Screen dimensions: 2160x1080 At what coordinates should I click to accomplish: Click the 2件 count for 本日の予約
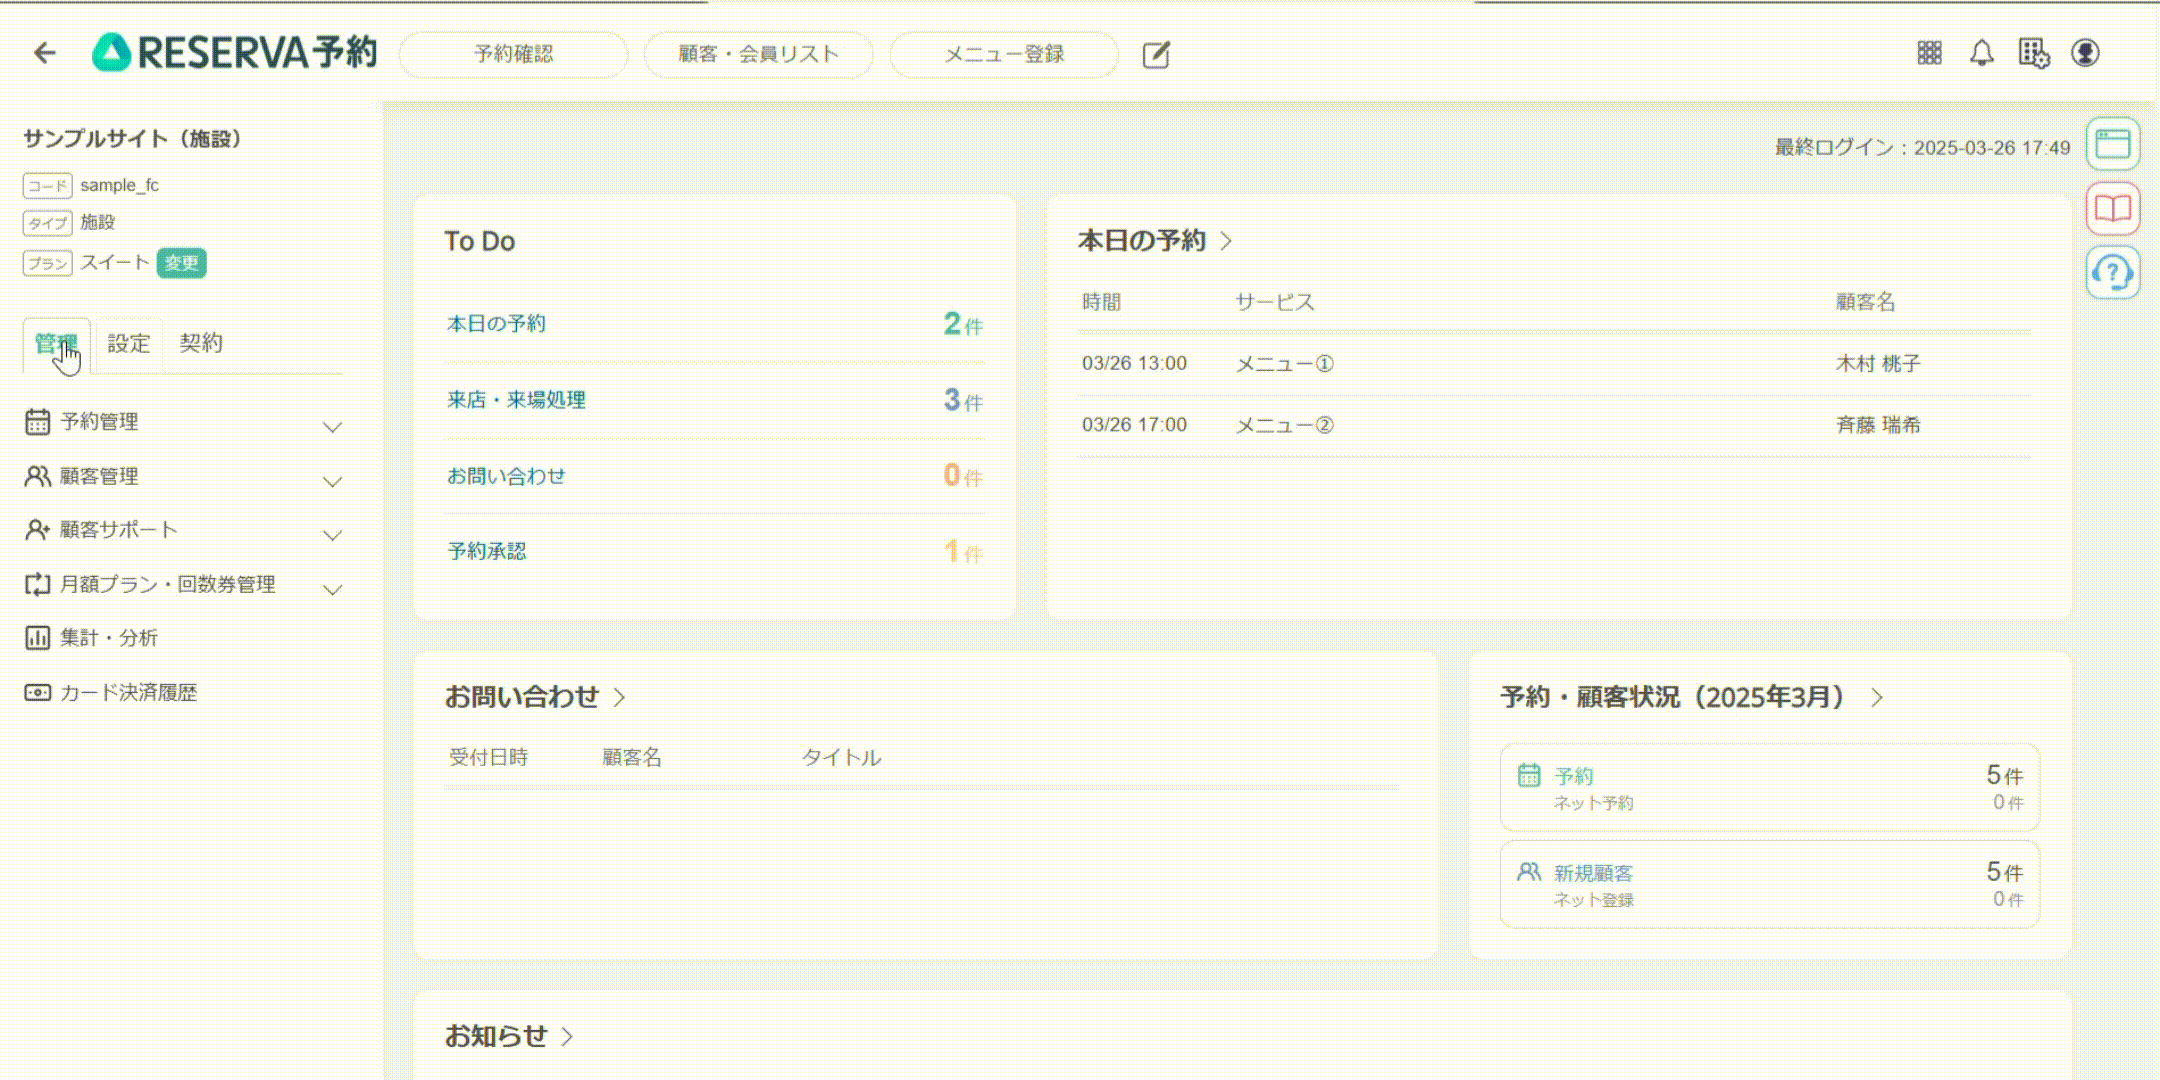[963, 324]
